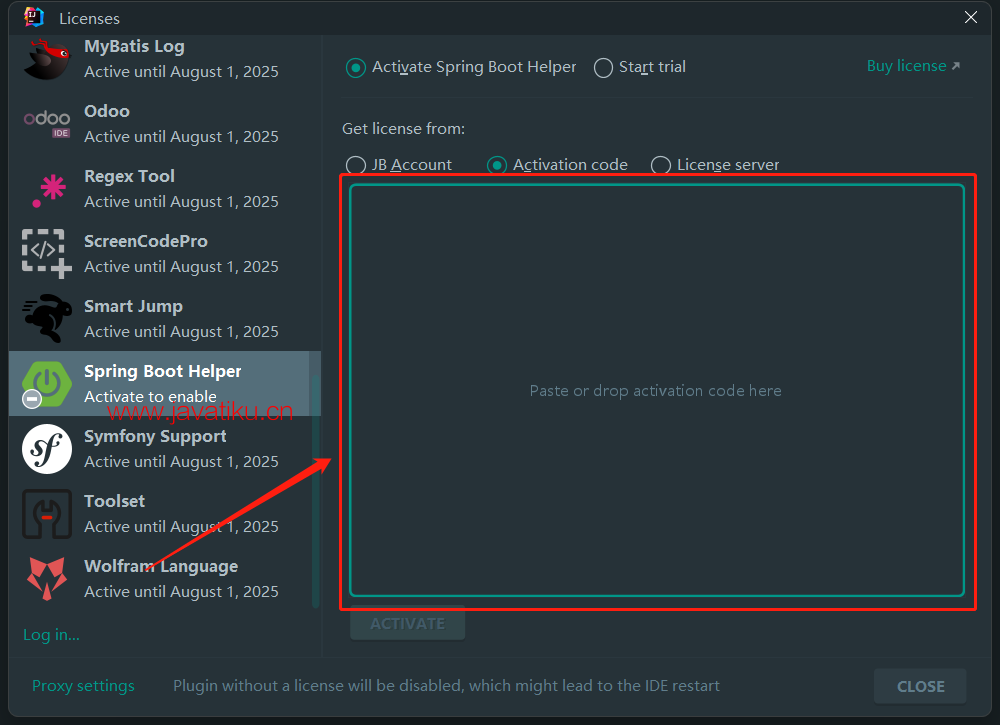Click the Odoo IDE plugin icon
The height and width of the screenshot is (725, 1000).
click(x=47, y=124)
